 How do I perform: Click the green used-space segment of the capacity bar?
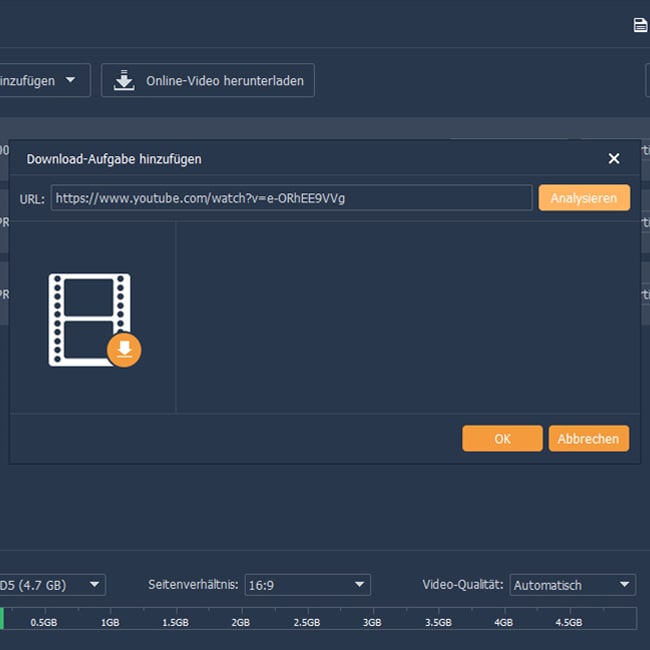point(2,620)
